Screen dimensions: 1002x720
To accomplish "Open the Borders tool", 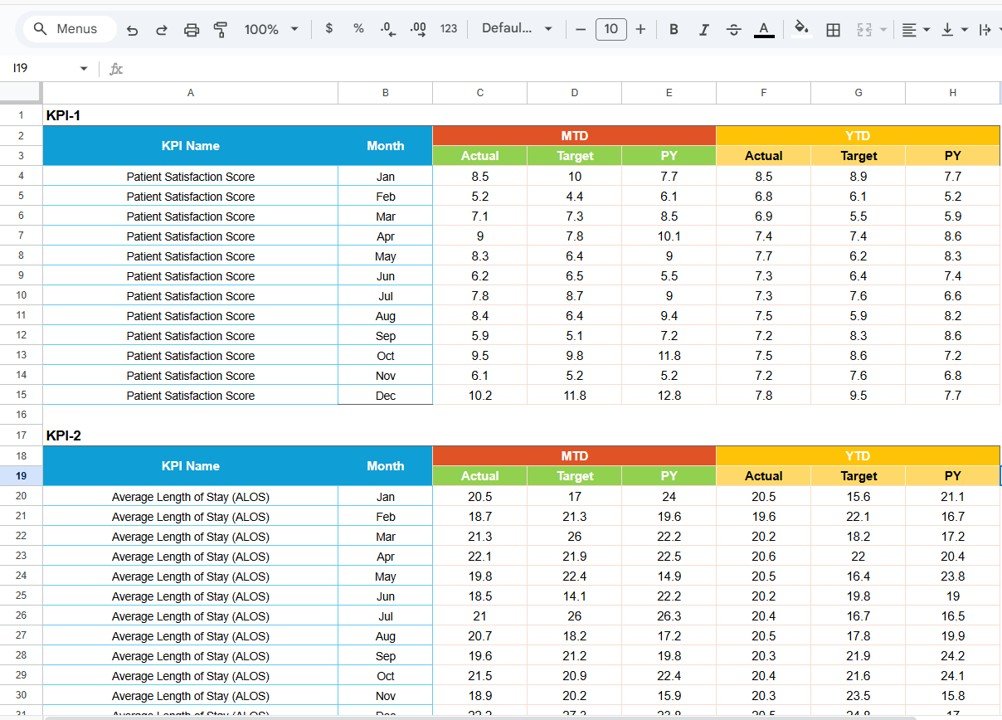I will [x=833, y=29].
